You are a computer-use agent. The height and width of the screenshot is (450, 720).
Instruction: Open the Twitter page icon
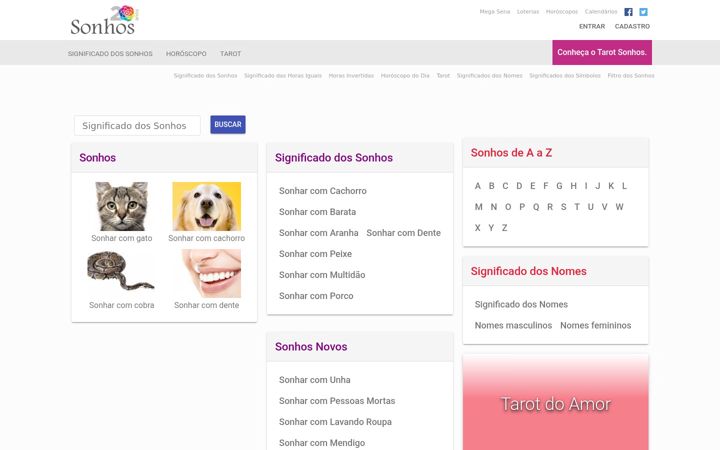pos(643,12)
